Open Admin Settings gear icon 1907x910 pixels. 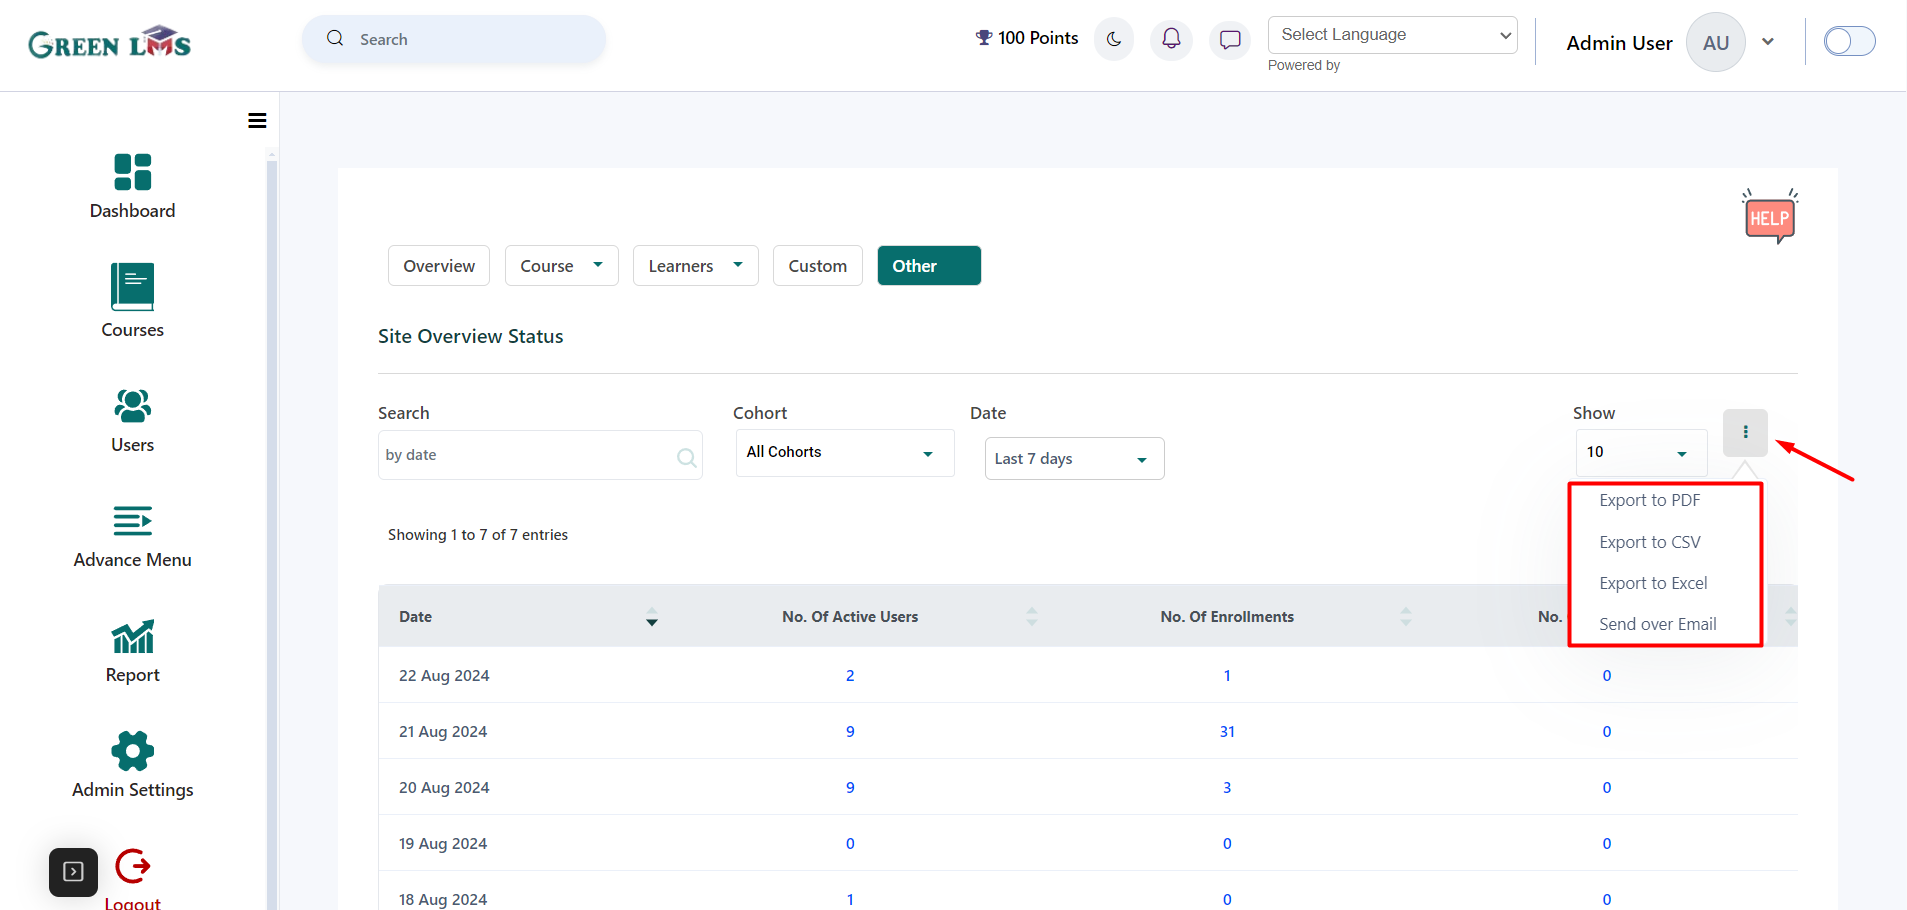pyautogui.click(x=132, y=751)
